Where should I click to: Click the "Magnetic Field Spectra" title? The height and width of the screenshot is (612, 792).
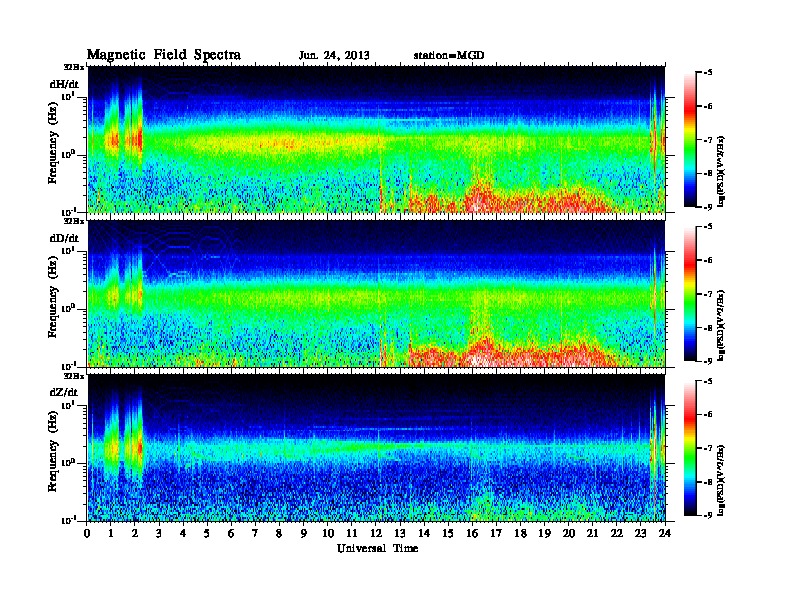[163, 55]
